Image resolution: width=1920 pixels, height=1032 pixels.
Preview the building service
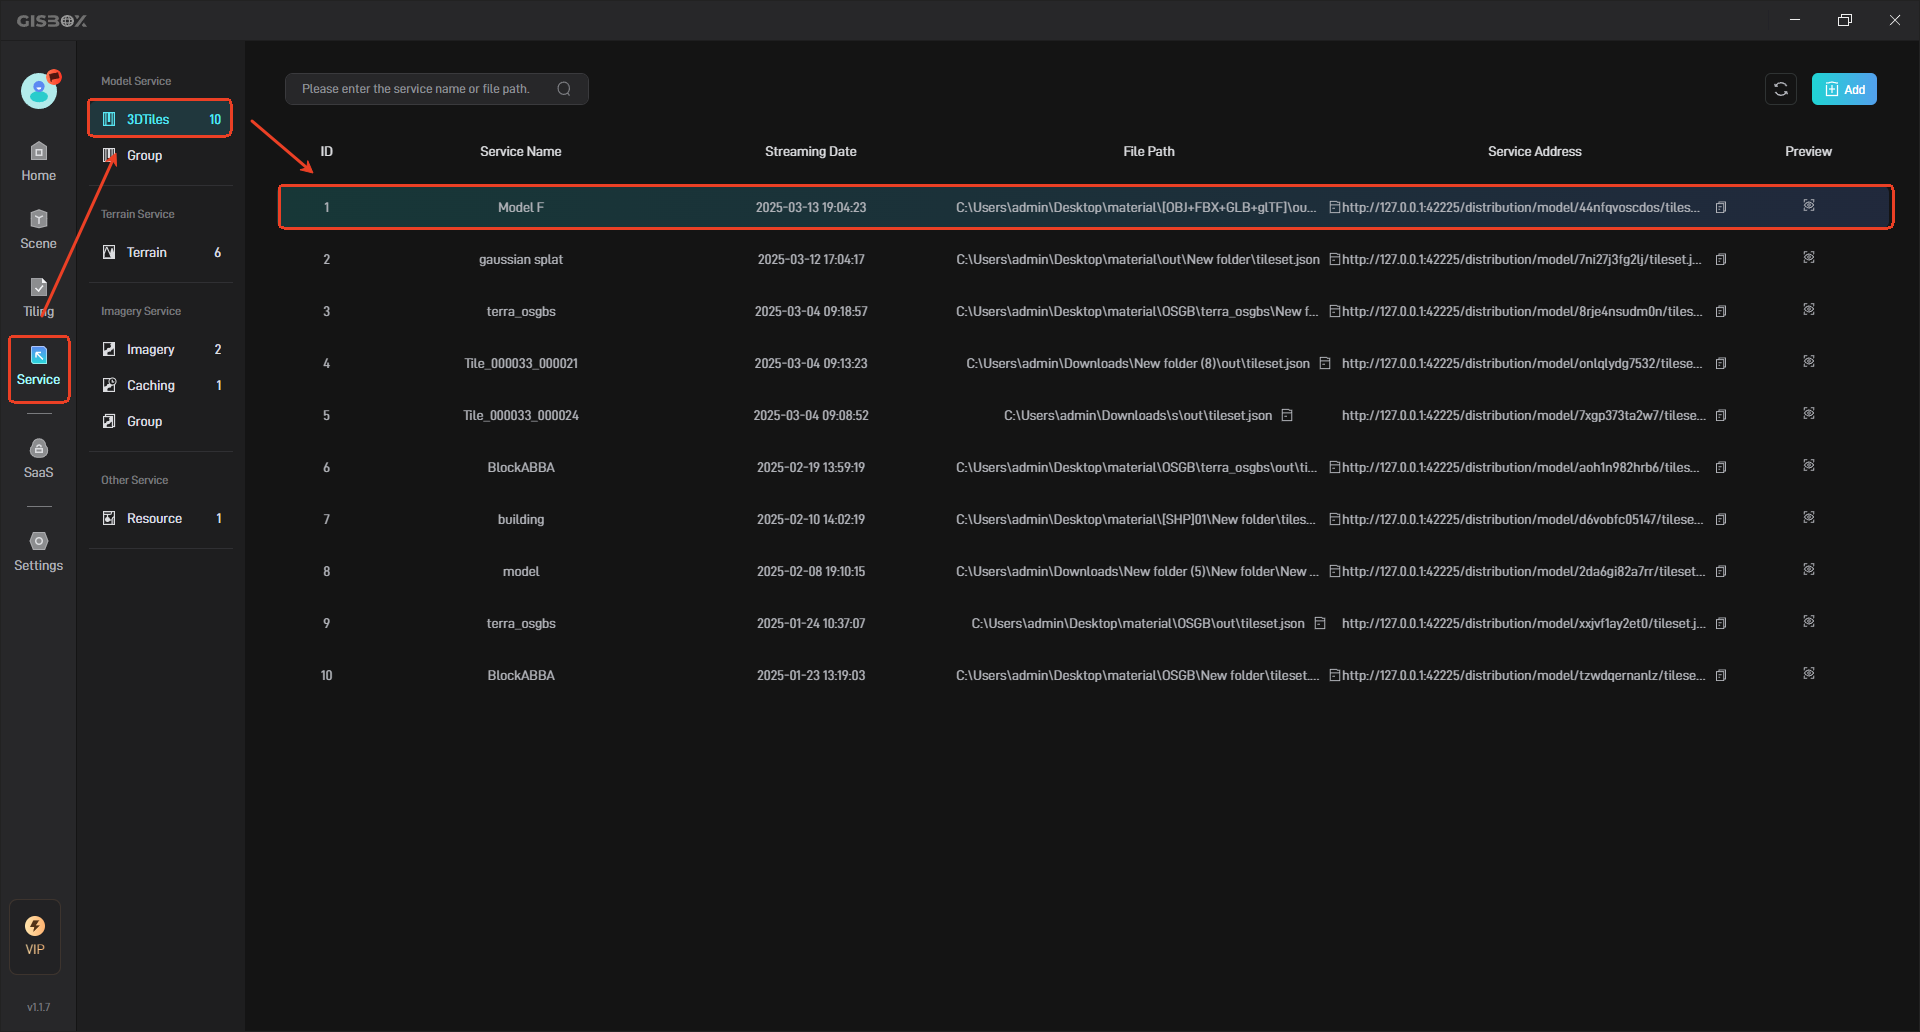pos(1809,517)
